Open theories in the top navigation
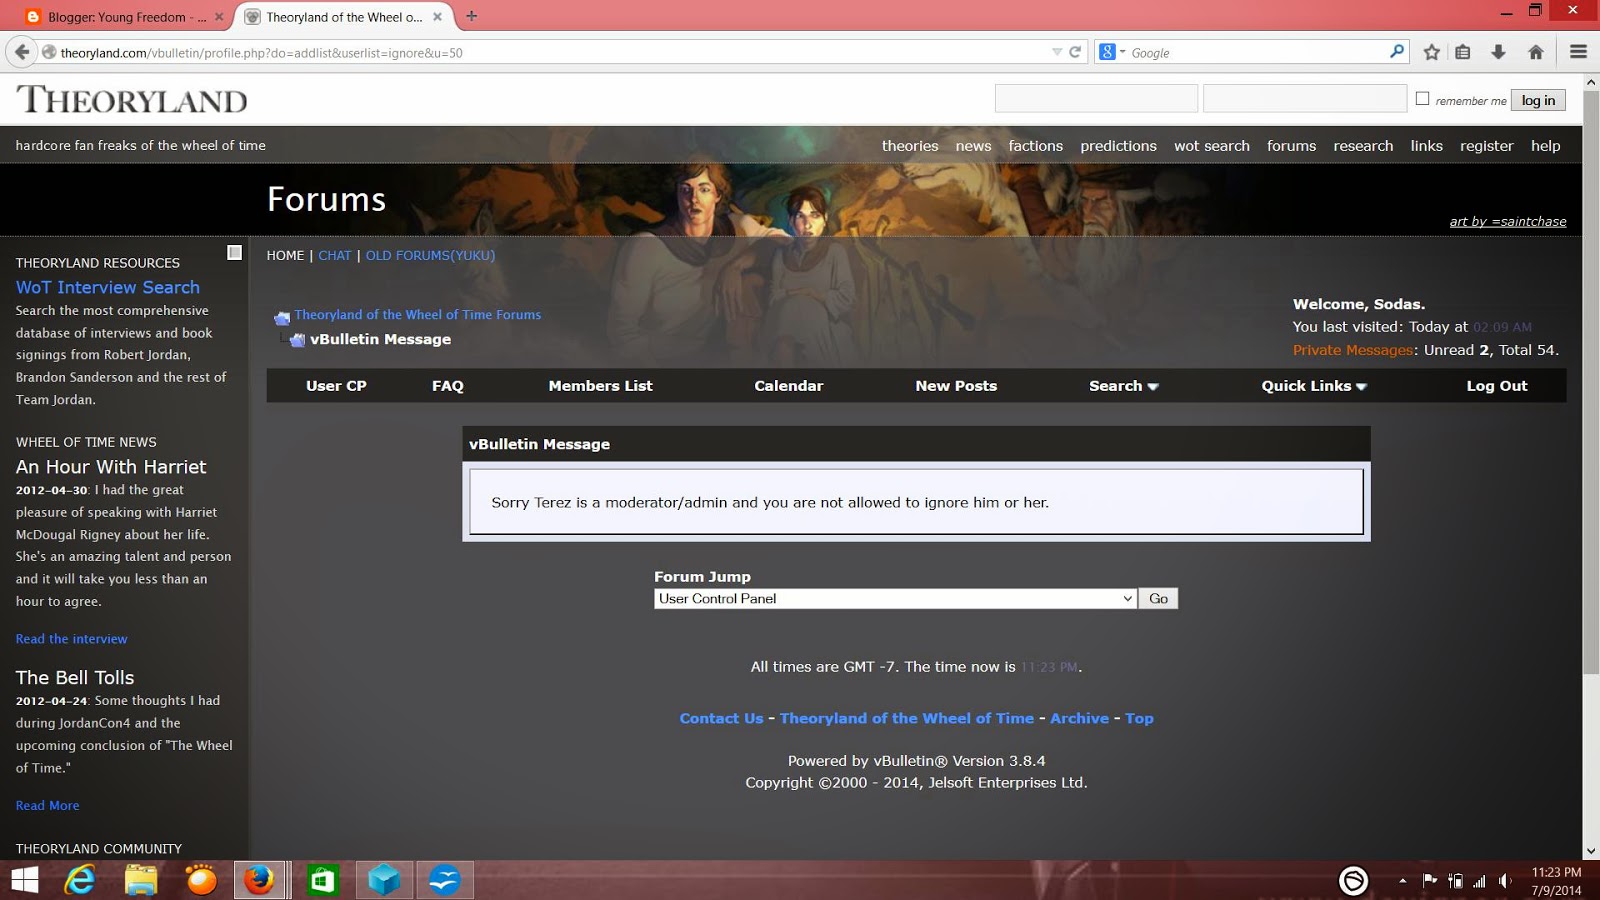1600x900 pixels. (910, 146)
